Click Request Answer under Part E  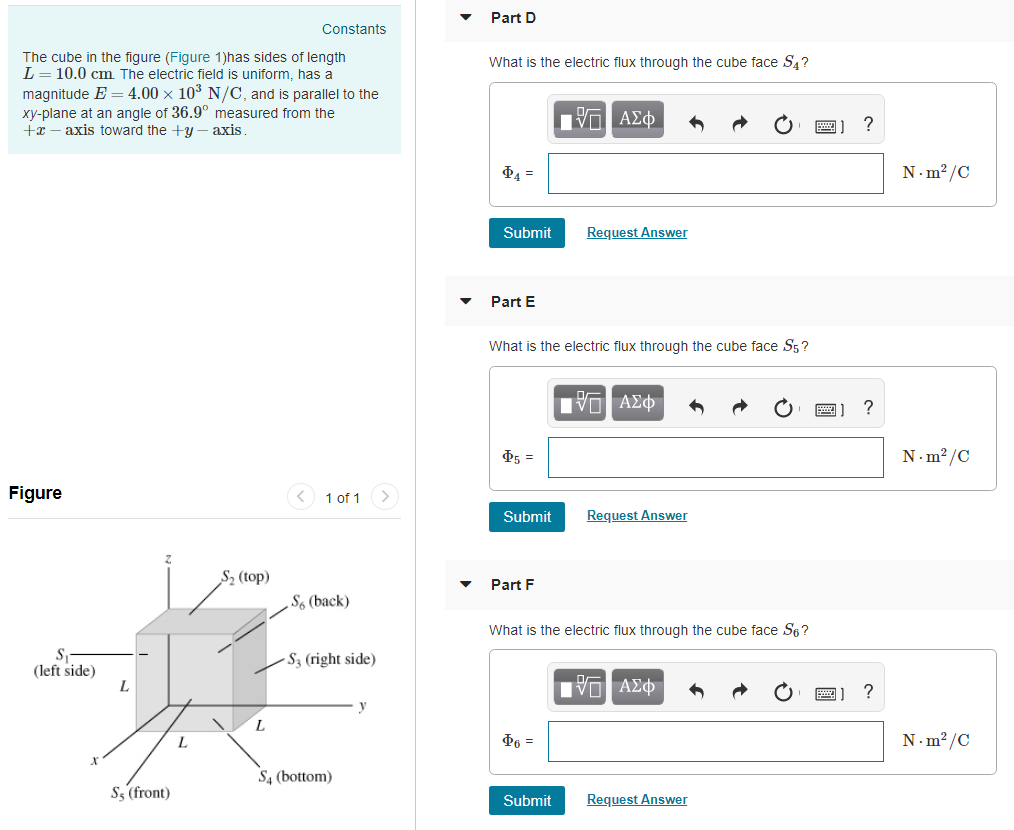pyautogui.click(x=636, y=515)
